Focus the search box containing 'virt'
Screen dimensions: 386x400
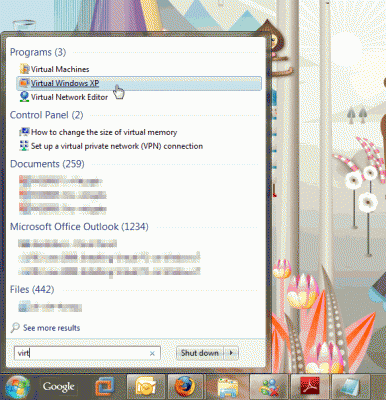point(87,353)
